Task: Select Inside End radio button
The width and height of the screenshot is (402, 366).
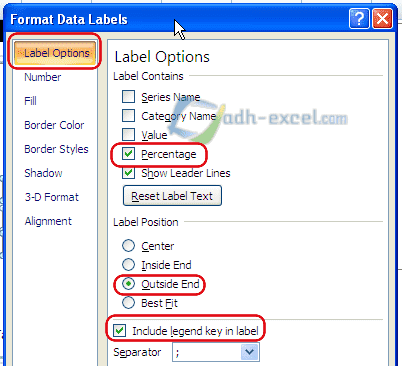Action: coord(128,265)
